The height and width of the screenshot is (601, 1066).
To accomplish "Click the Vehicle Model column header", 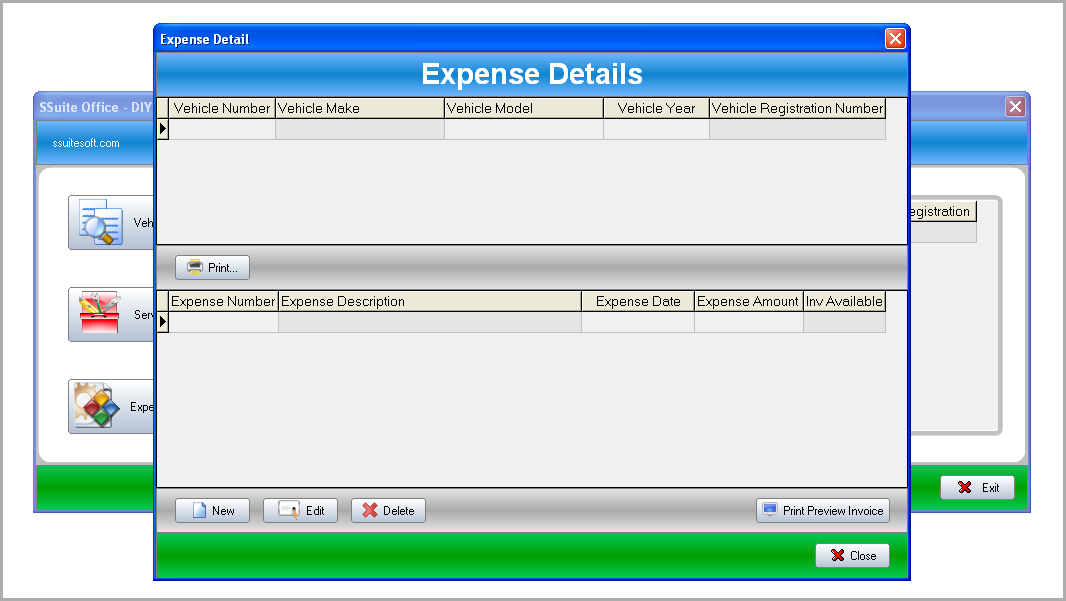I will [x=523, y=108].
